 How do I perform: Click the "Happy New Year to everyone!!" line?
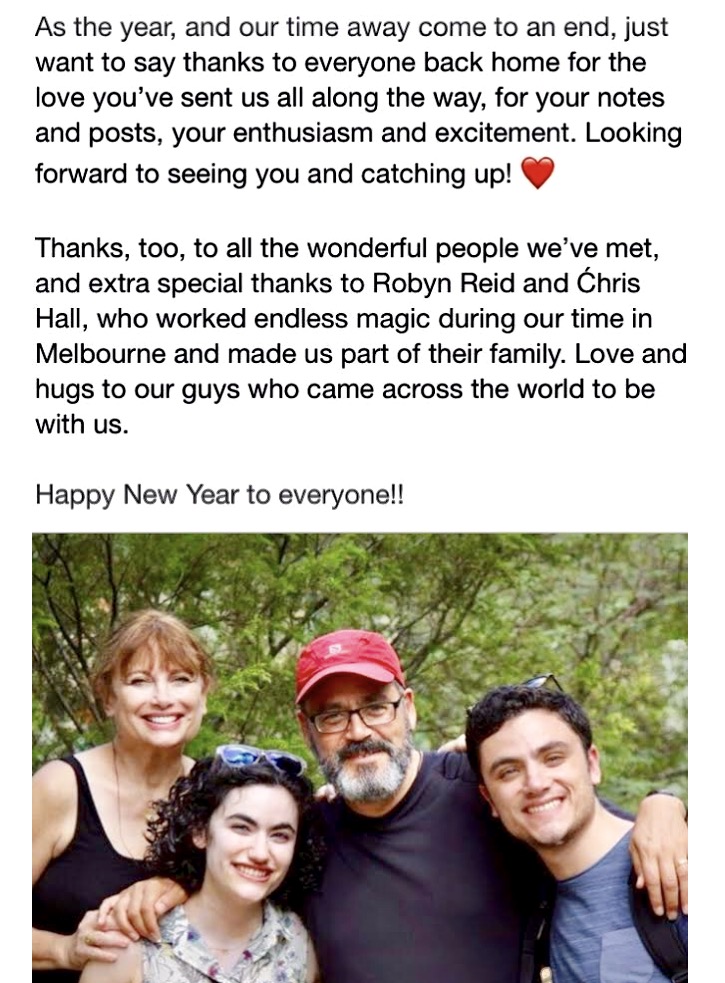[x=219, y=494]
